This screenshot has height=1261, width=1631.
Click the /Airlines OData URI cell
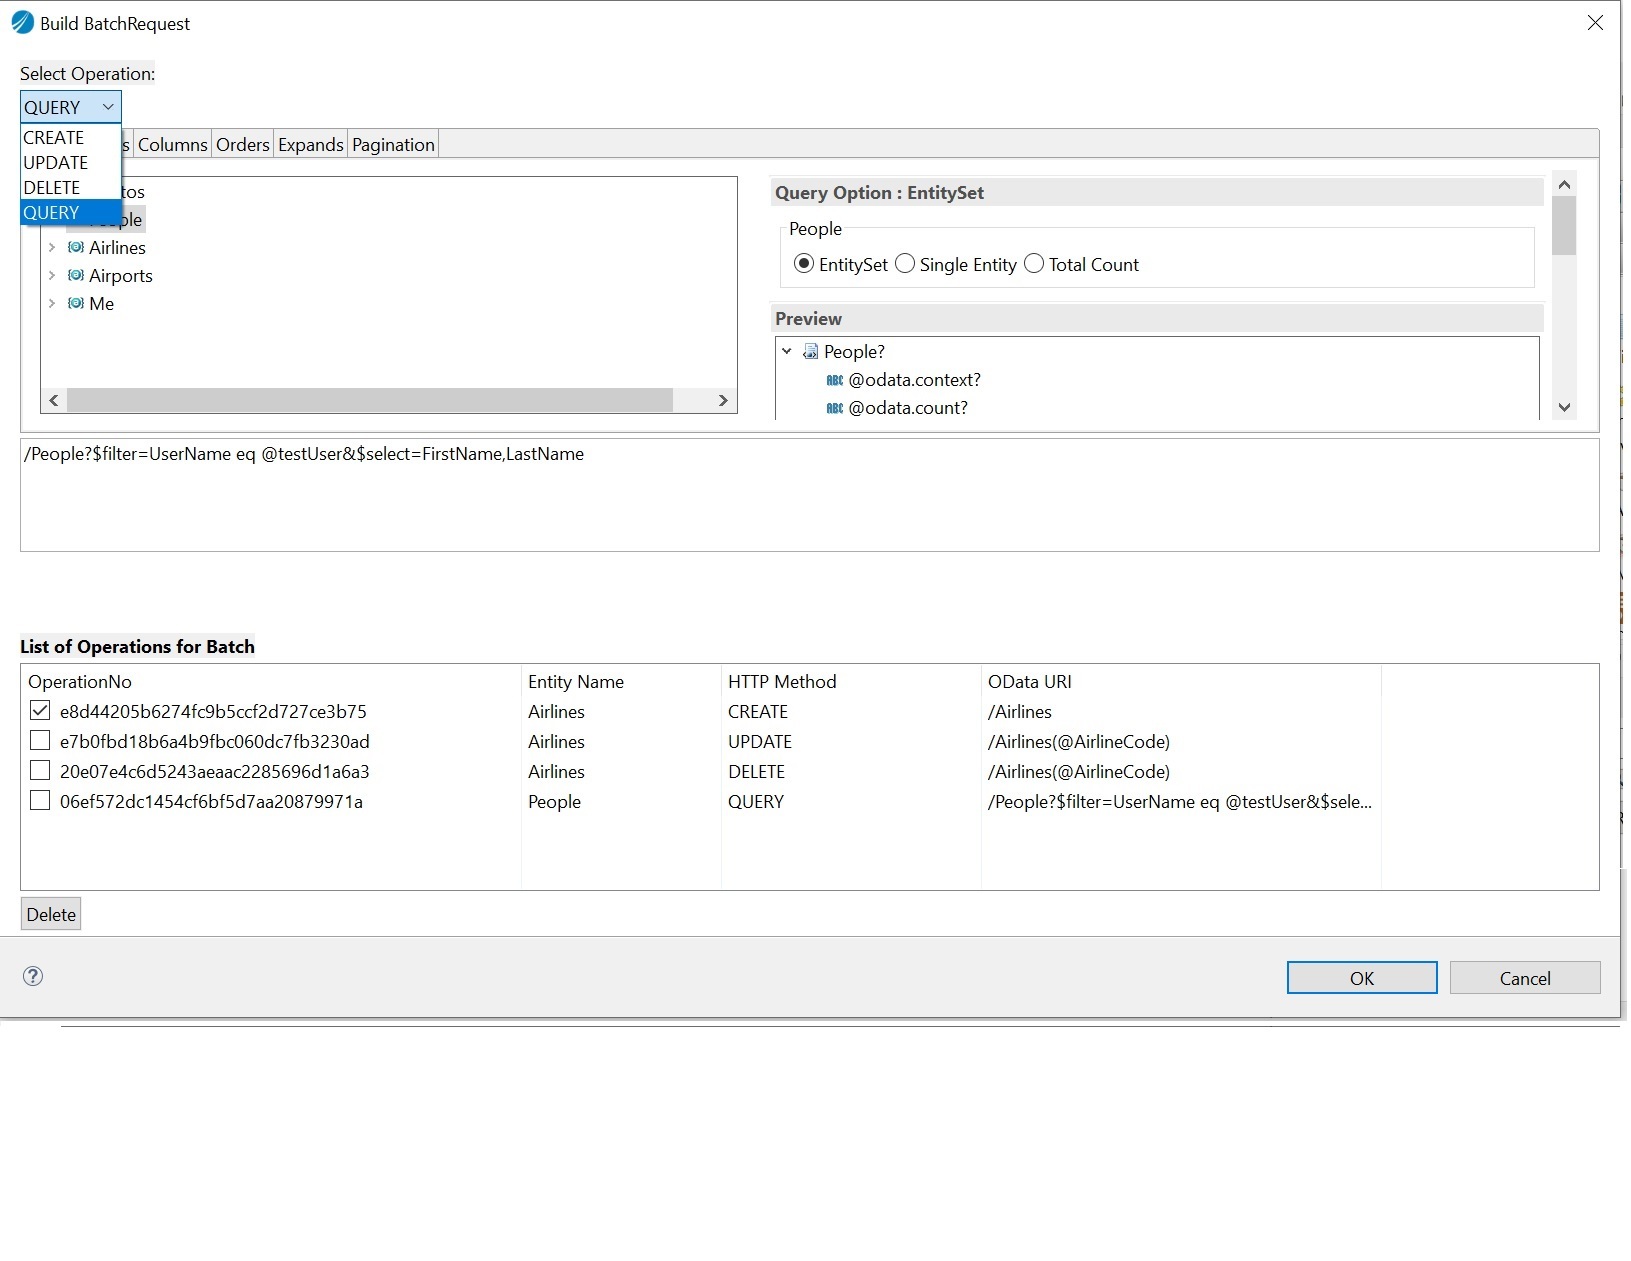(x=1020, y=711)
